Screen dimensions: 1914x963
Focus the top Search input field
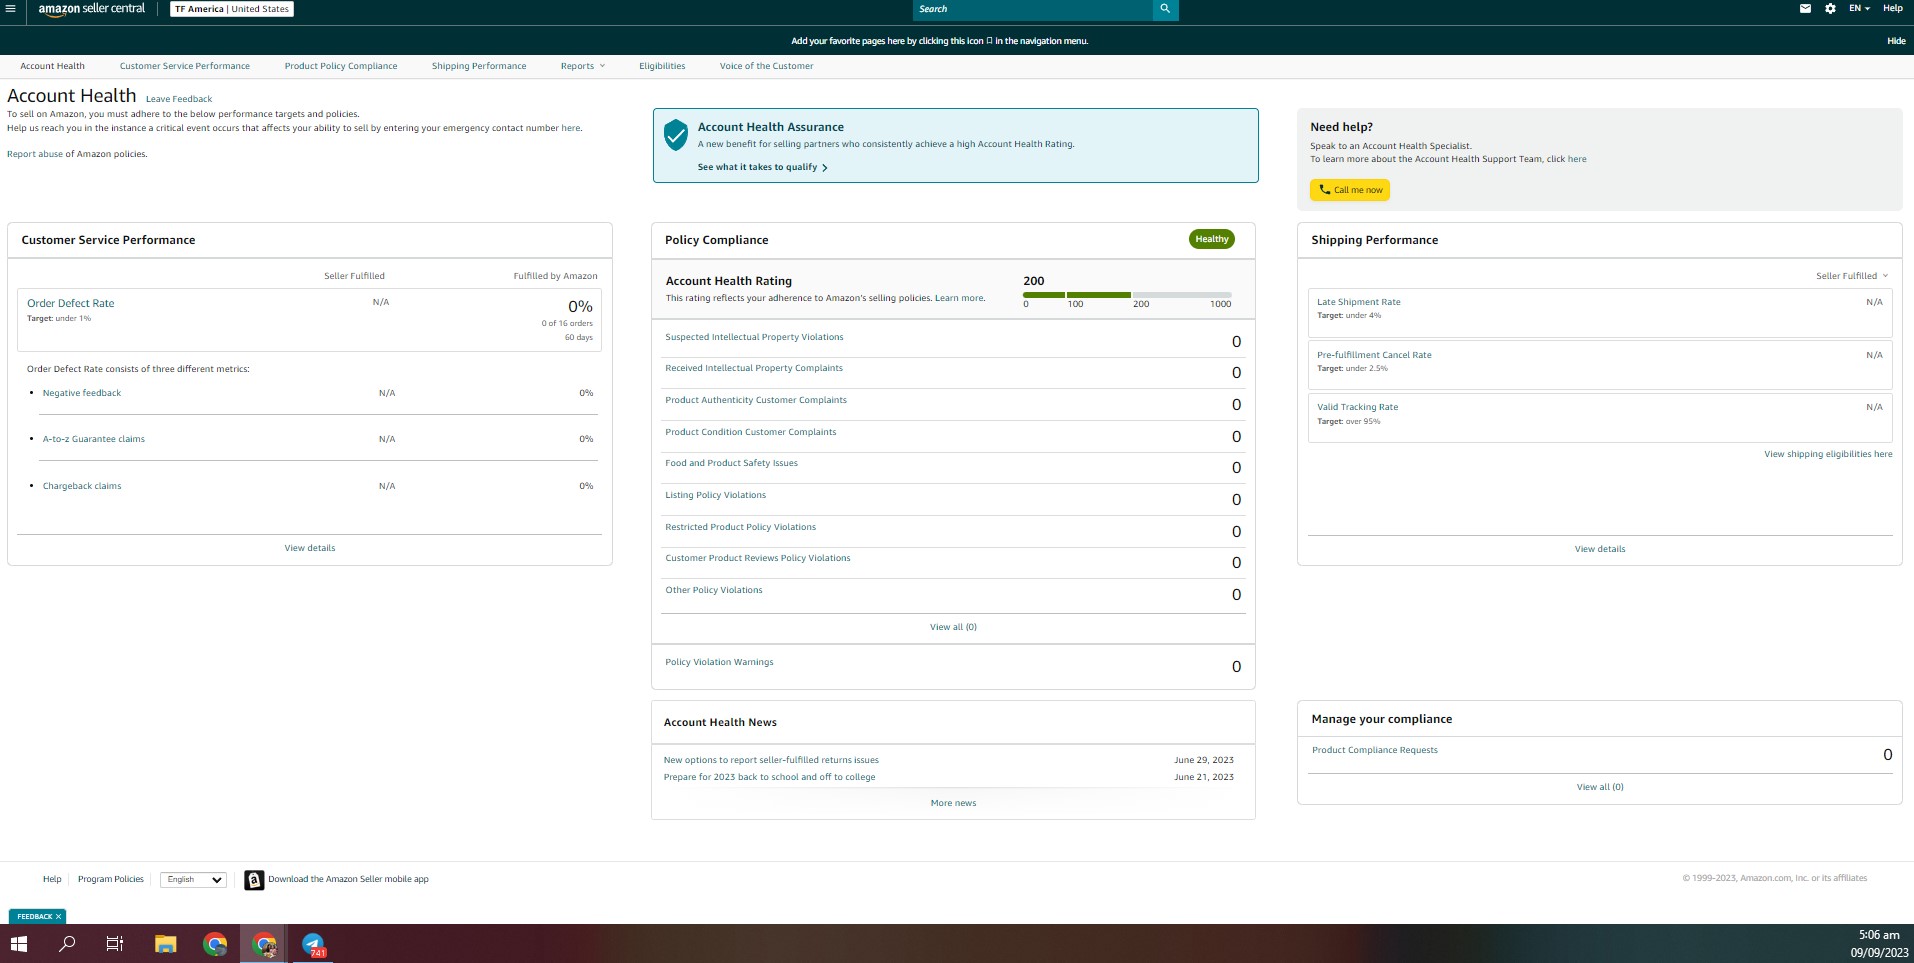pos(1033,9)
